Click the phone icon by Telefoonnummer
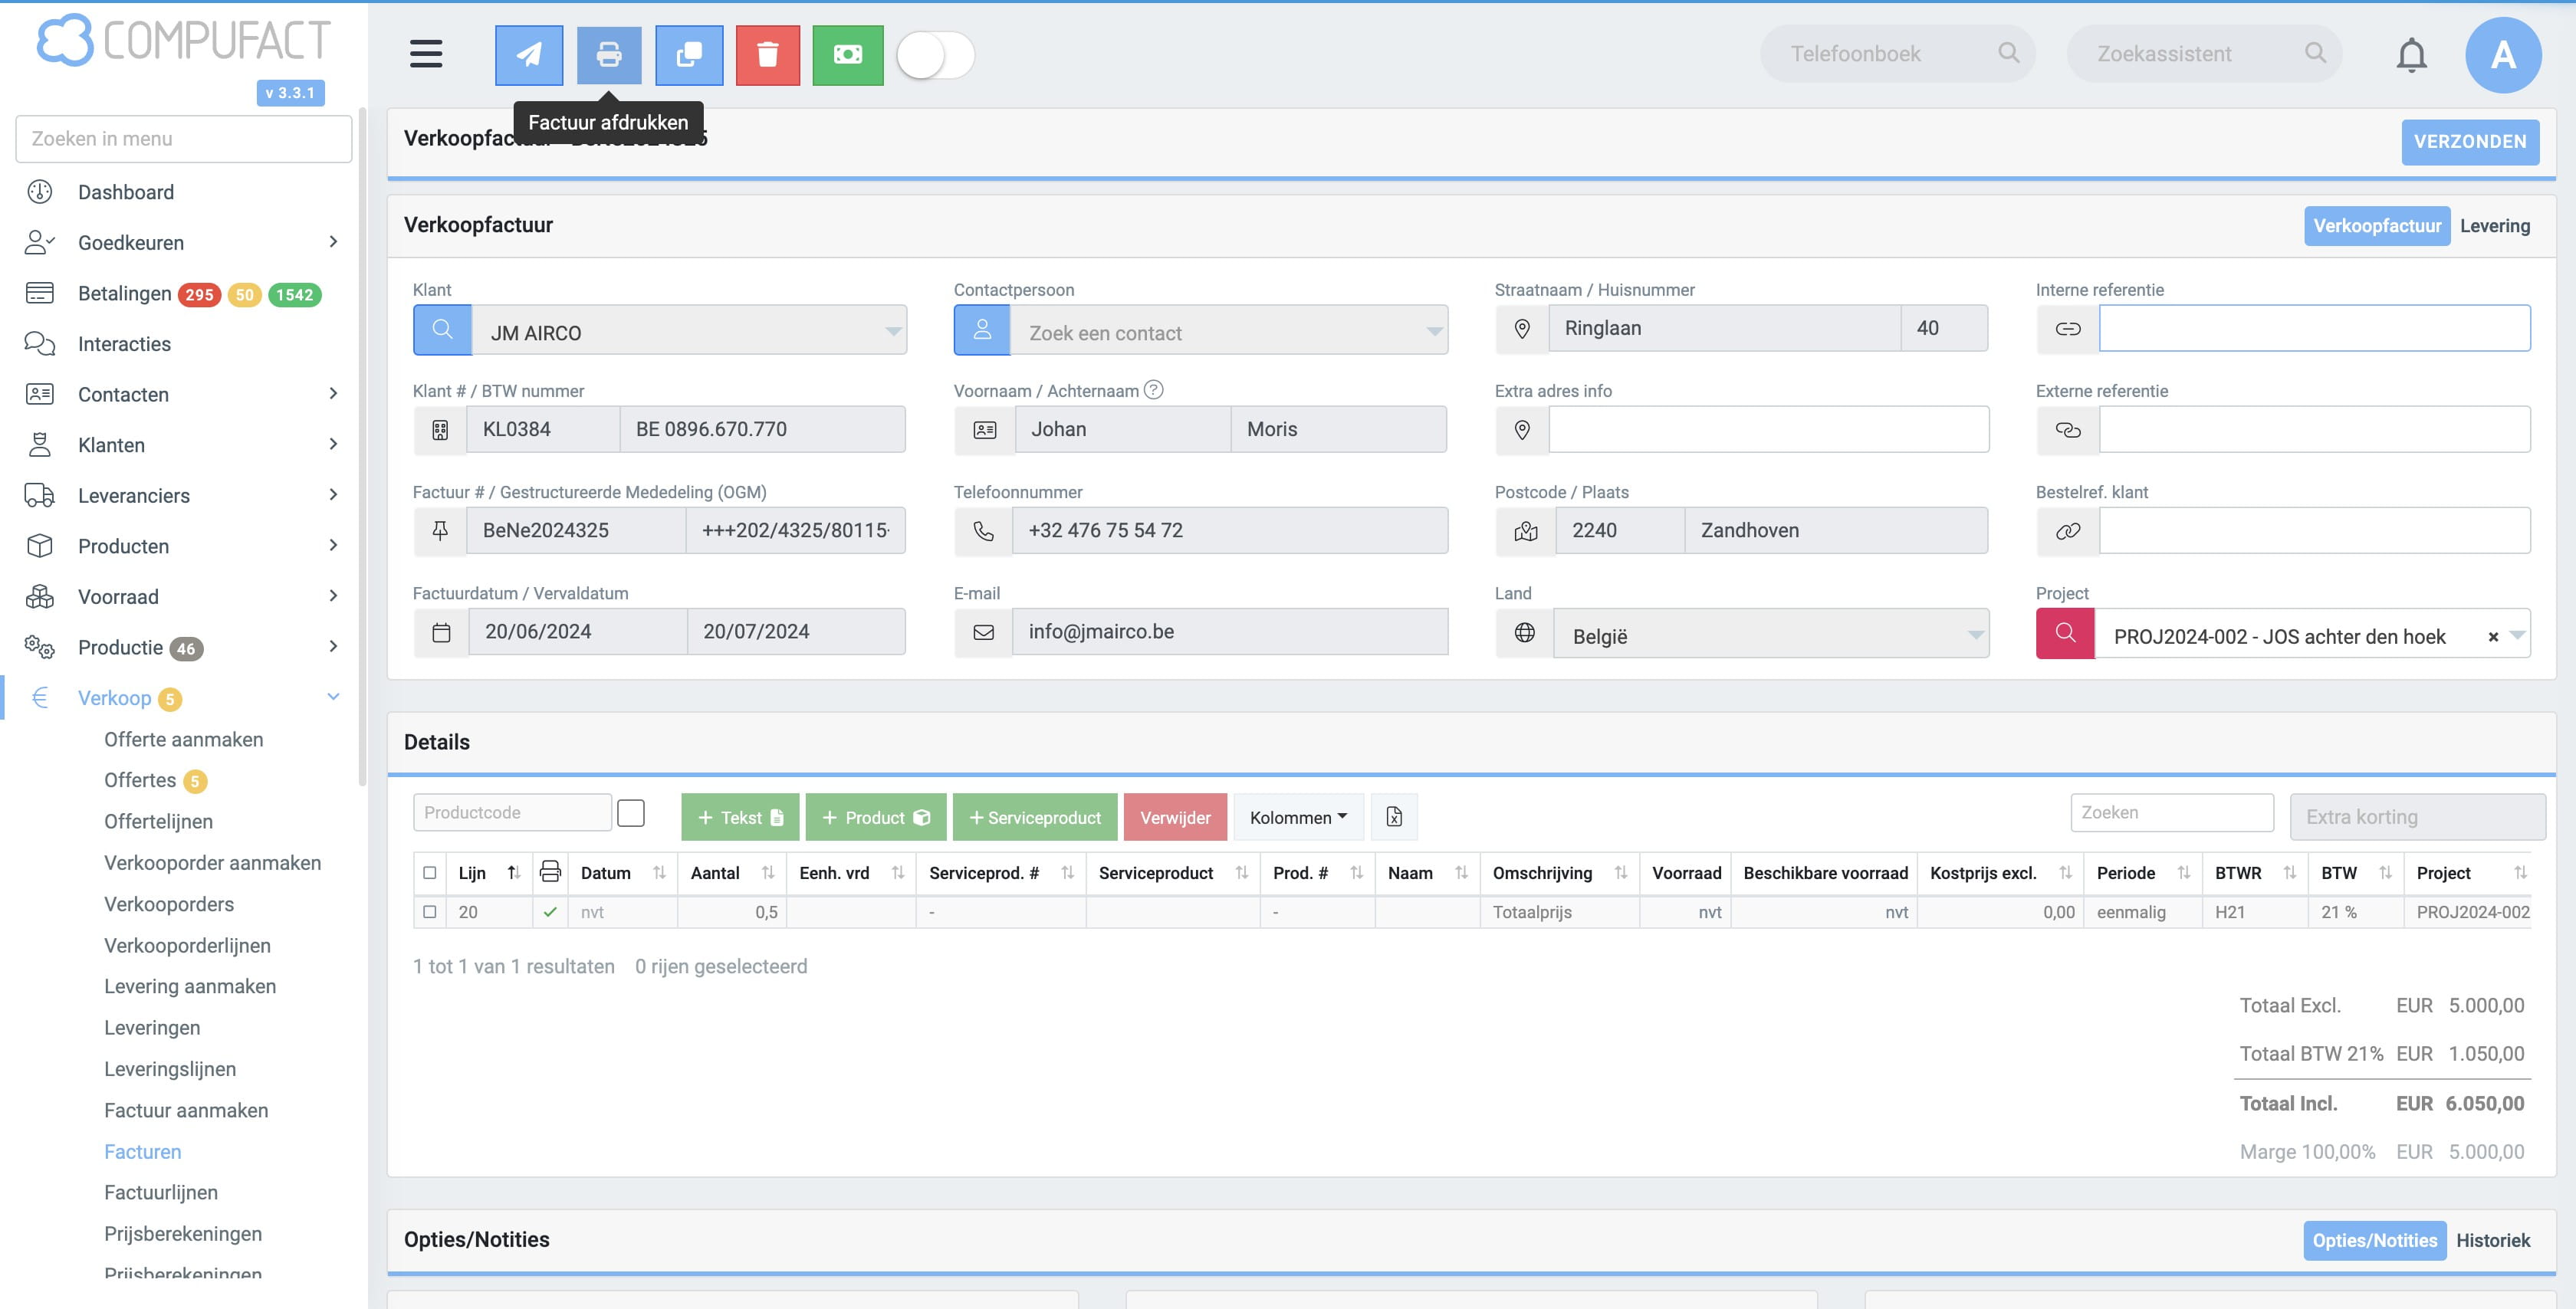The height and width of the screenshot is (1309, 2576). (x=984, y=531)
